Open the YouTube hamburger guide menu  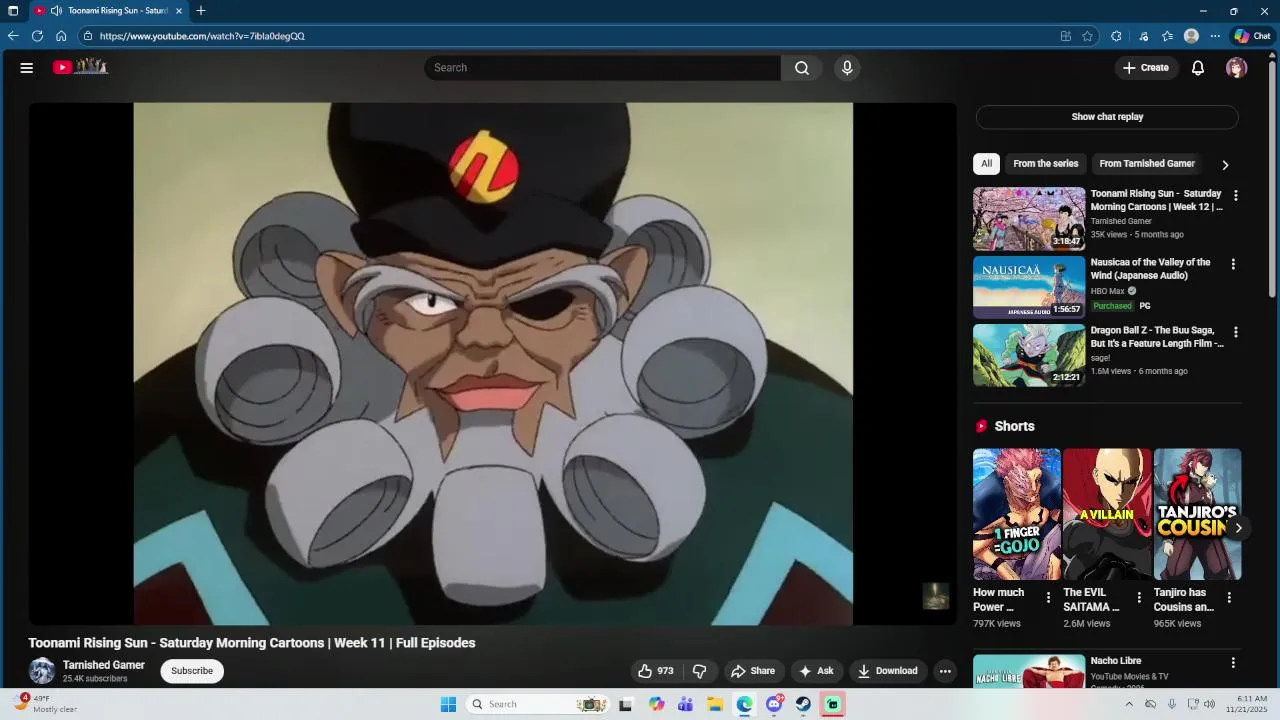click(x=27, y=68)
